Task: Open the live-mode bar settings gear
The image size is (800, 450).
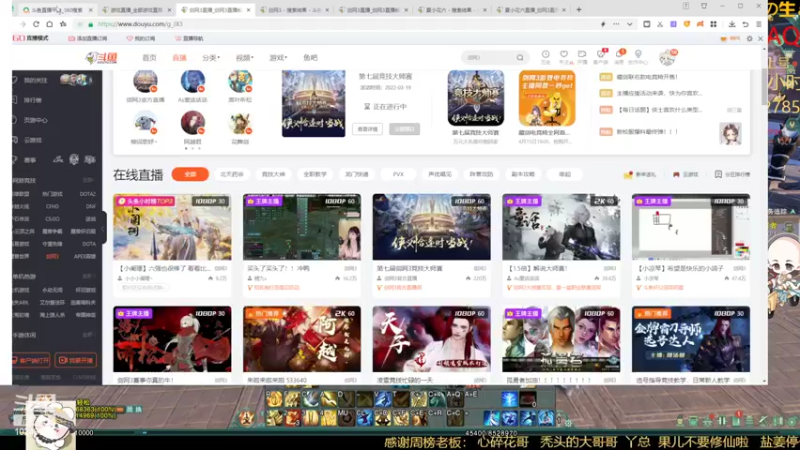Action: tap(749, 38)
